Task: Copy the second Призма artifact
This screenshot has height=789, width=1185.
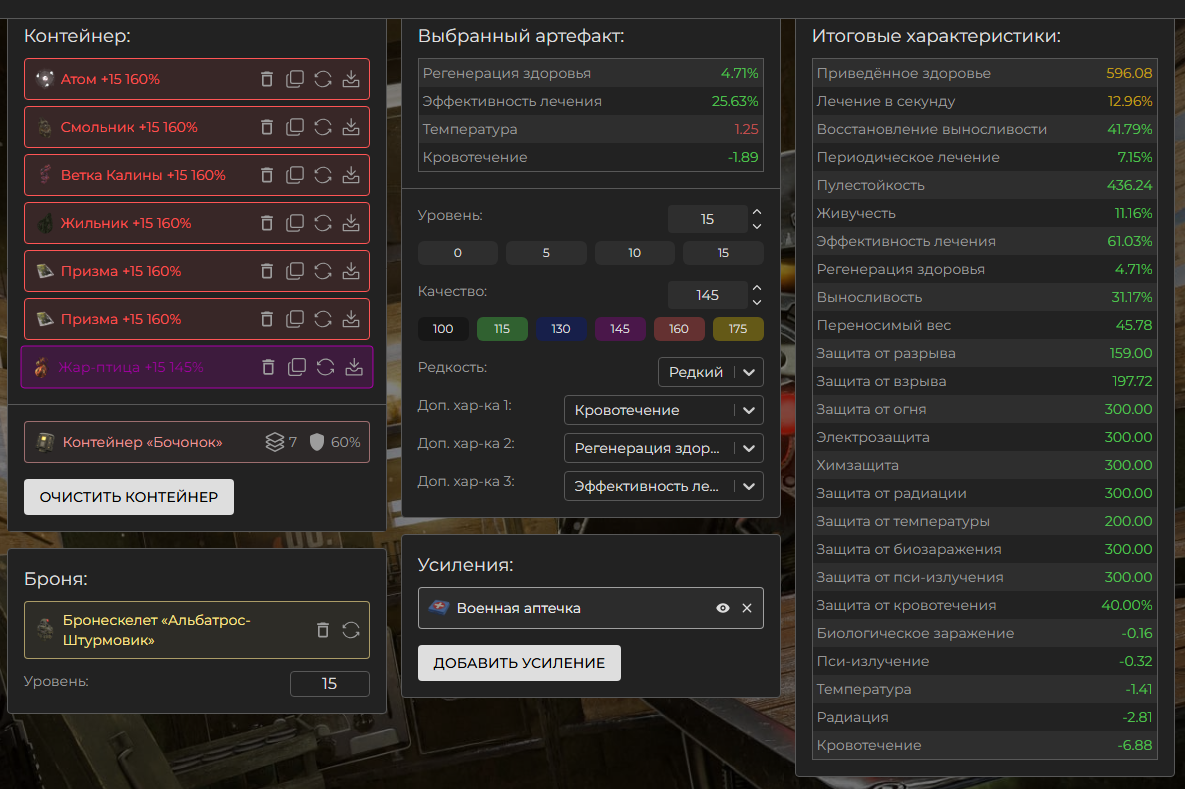Action: click(295, 319)
